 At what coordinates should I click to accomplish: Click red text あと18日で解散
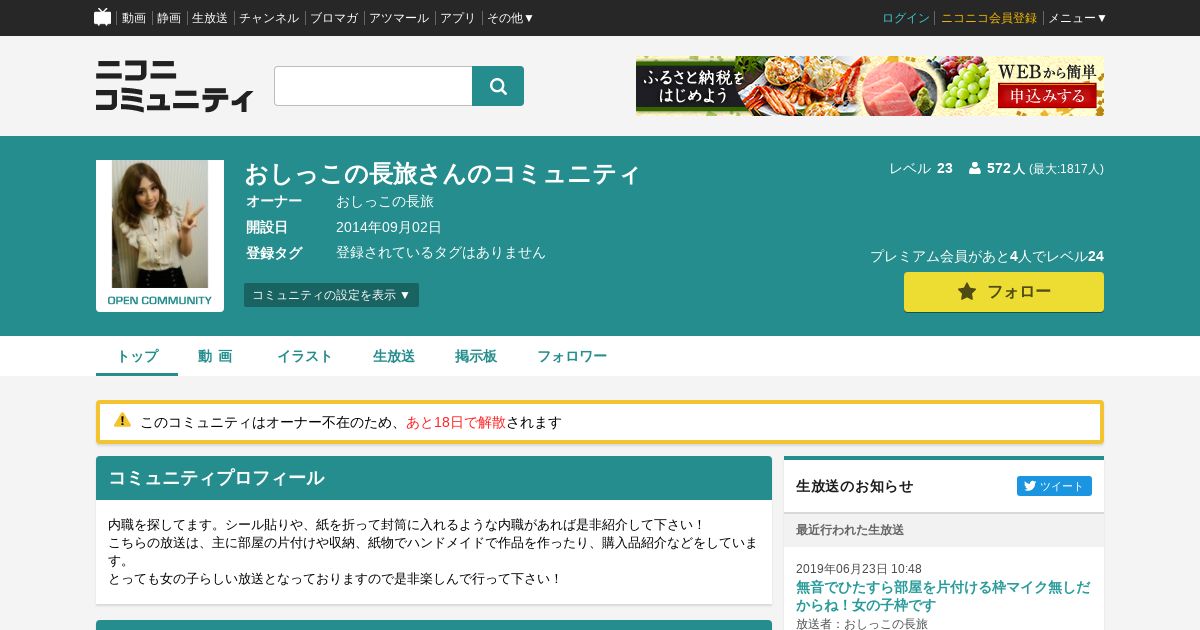tap(456, 422)
